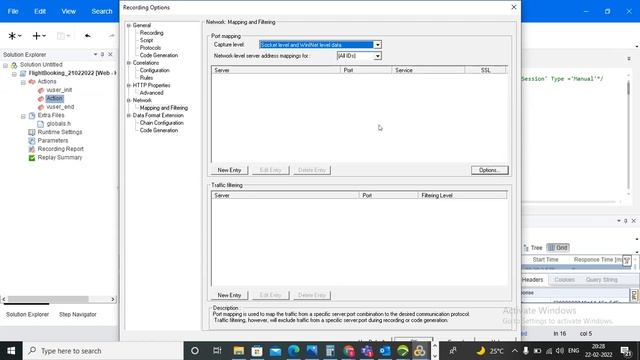The width and height of the screenshot is (640, 360).
Task: Click the taskbar search box
Action: 104,351
